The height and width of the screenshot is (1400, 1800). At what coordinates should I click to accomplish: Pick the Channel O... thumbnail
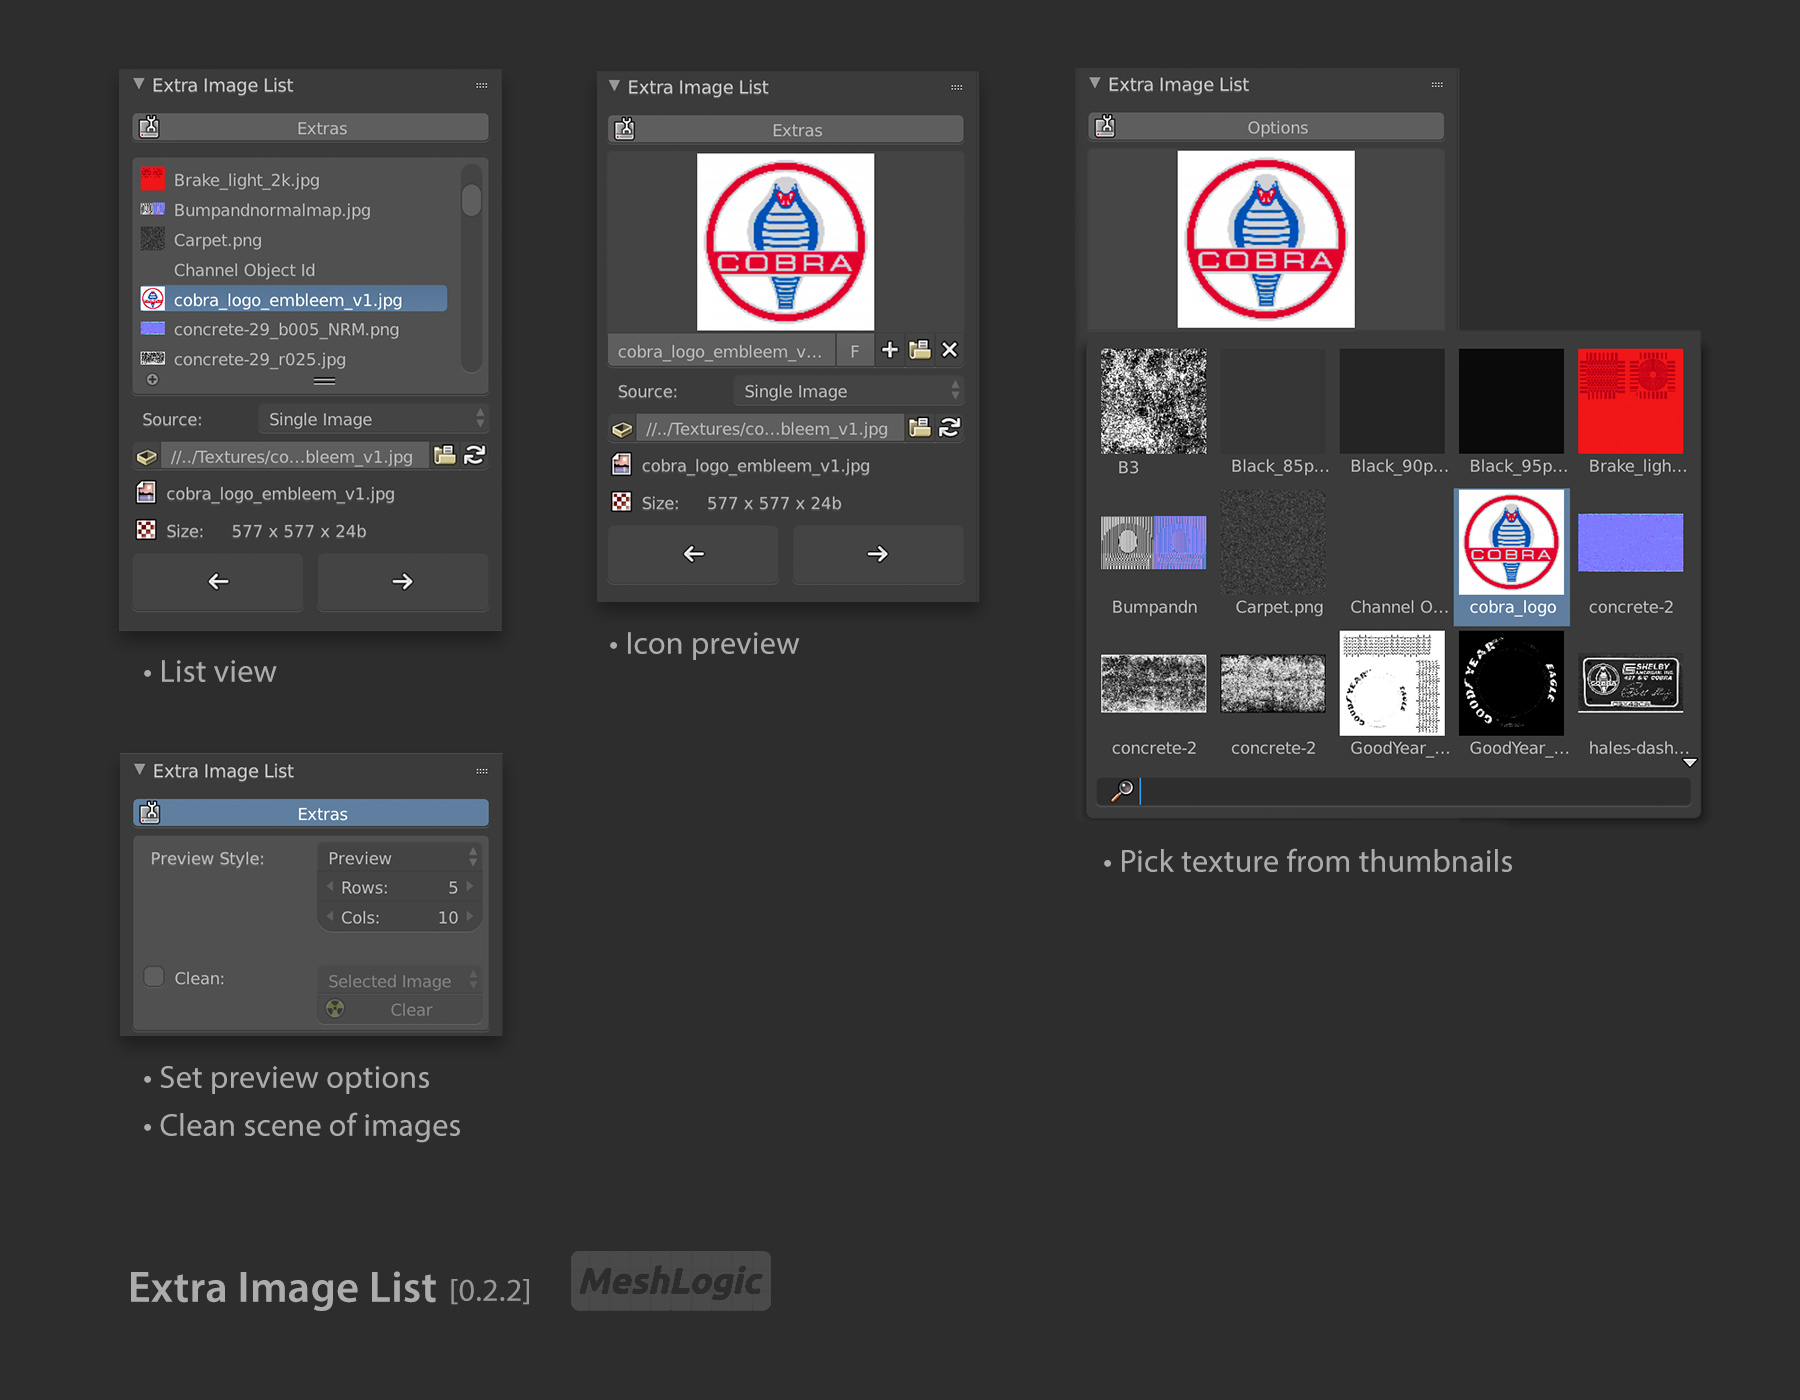click(x=1392, y=556)
